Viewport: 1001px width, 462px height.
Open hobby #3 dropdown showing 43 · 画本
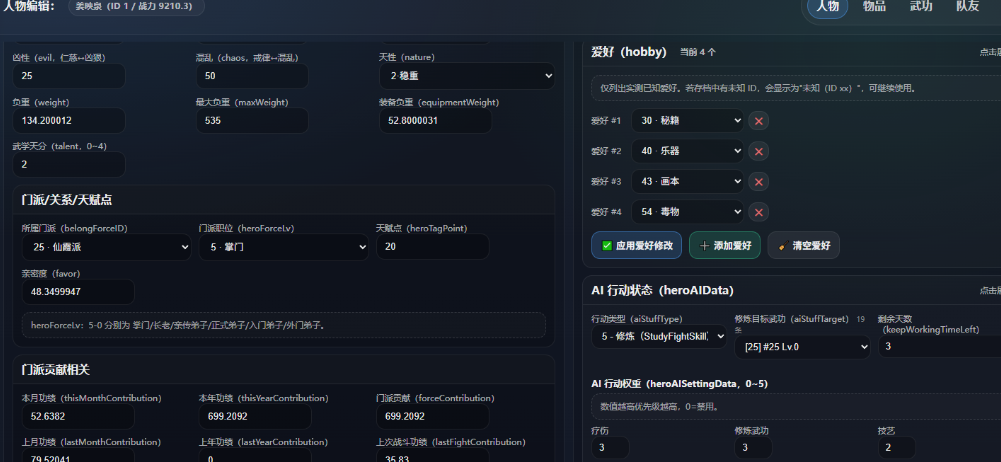click(x=688, y=182)
